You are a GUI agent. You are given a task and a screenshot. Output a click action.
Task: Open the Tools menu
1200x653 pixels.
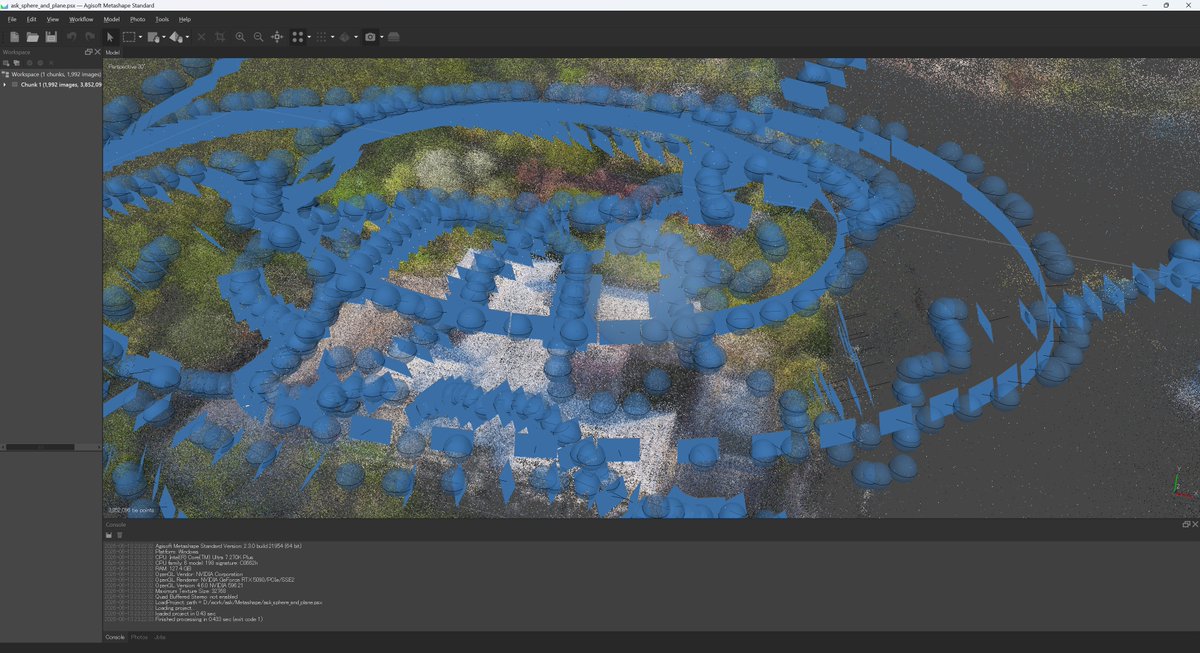click(162, 19)
